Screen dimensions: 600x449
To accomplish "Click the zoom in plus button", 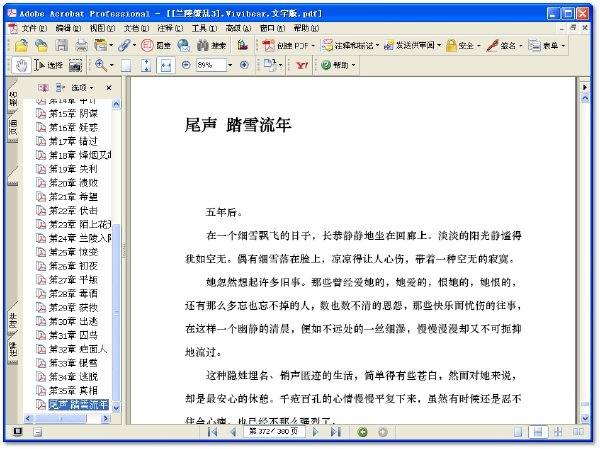I will [244, 65].
